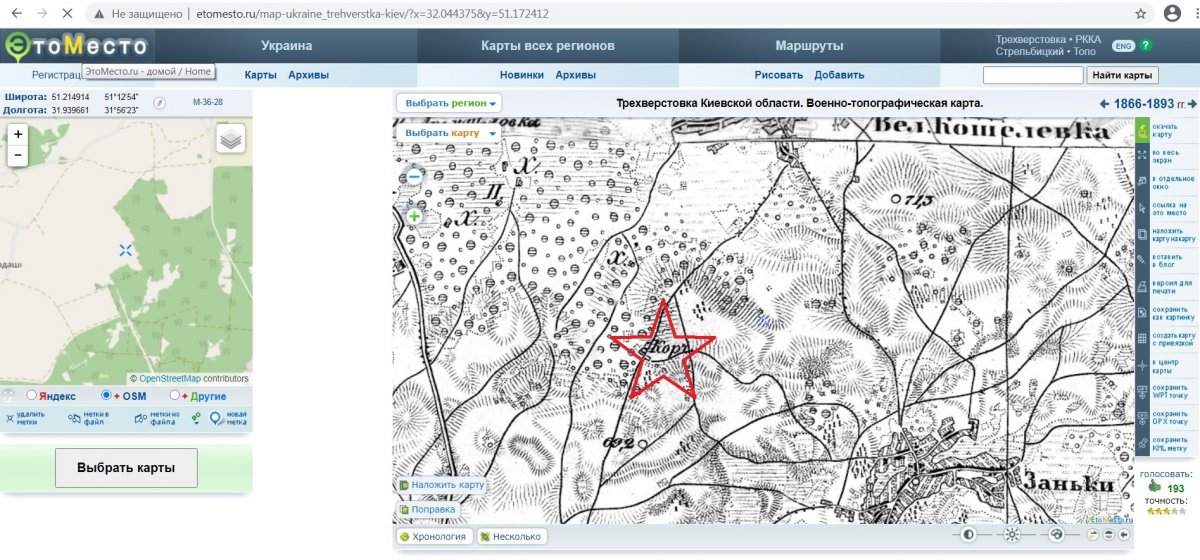Adjust the map brightness slider
This screenshot has height=560, width=1200.
[1011, 535]
